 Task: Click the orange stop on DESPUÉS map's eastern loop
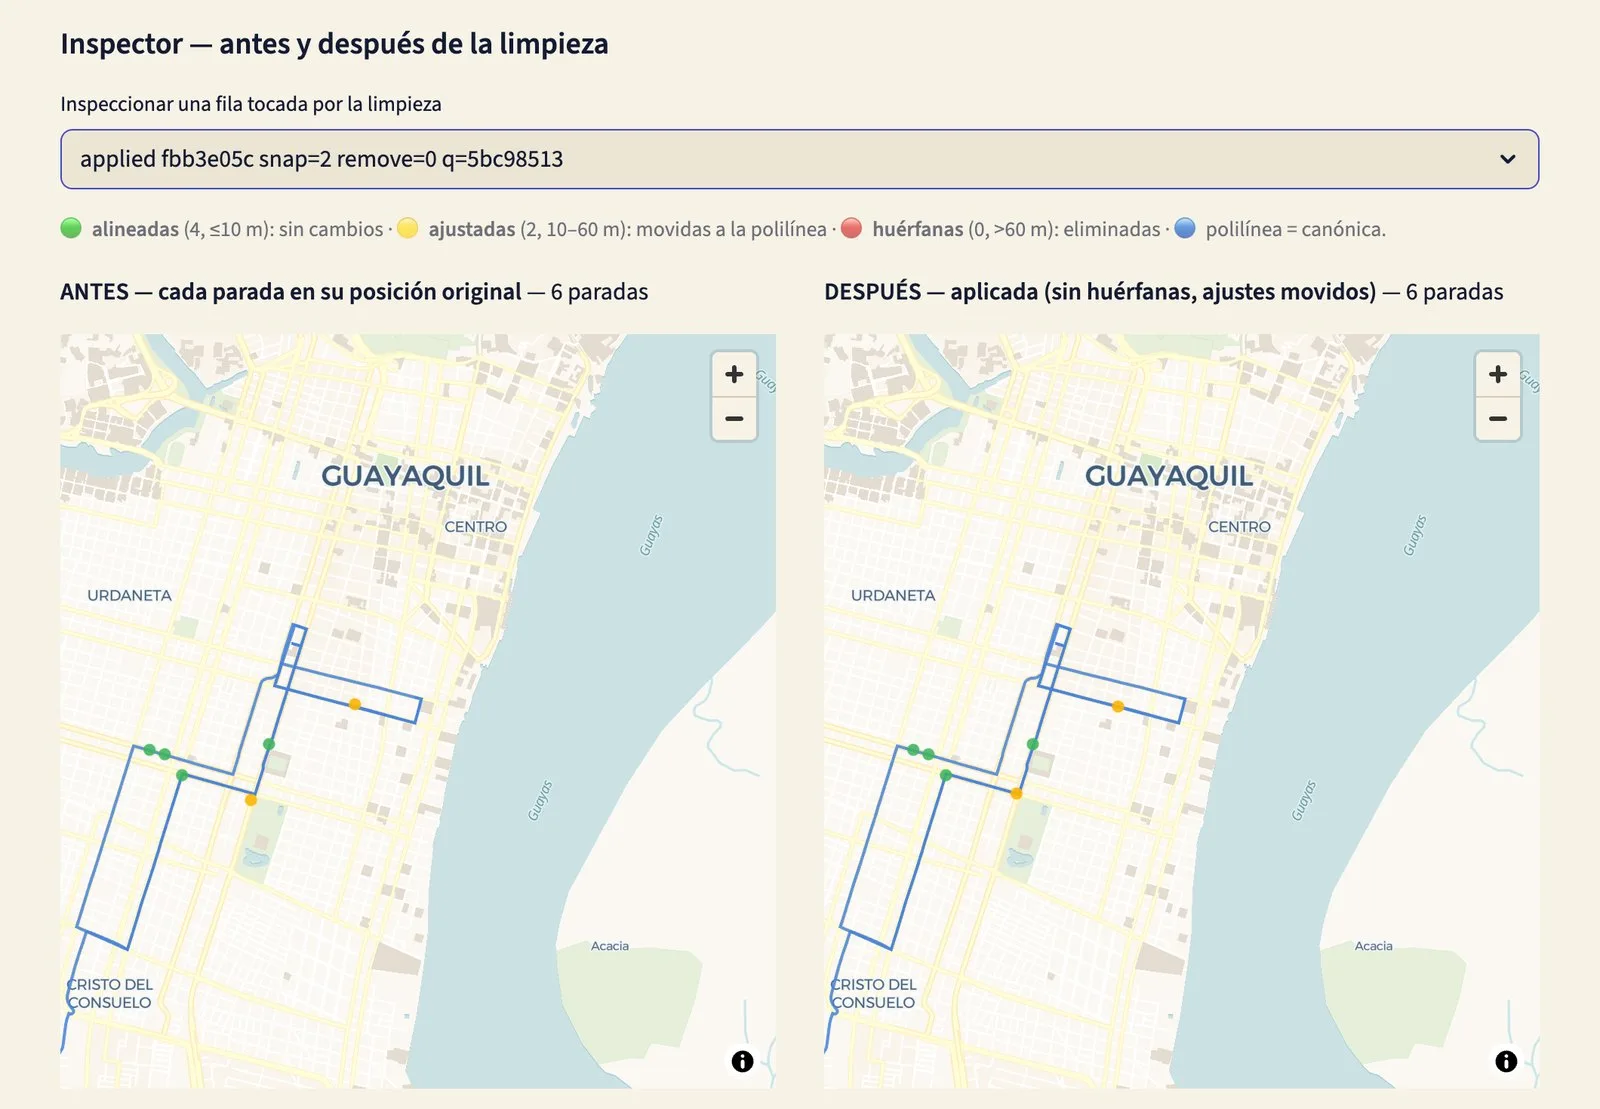(x=1118, y=706)
